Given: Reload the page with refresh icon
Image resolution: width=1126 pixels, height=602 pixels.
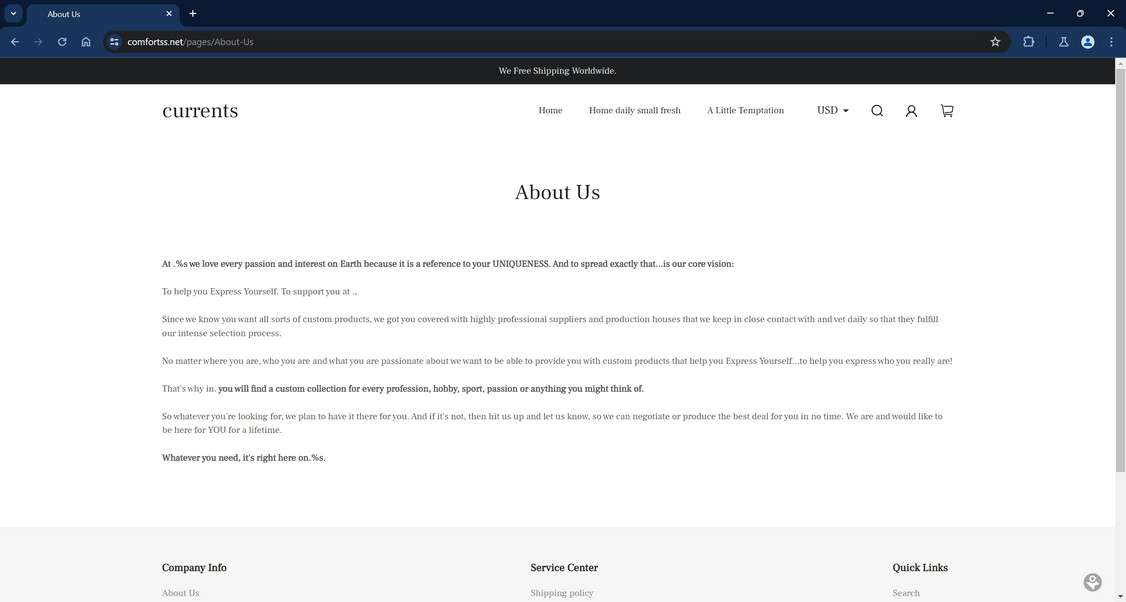Looking at the screenshot, I should coord(62,42).
